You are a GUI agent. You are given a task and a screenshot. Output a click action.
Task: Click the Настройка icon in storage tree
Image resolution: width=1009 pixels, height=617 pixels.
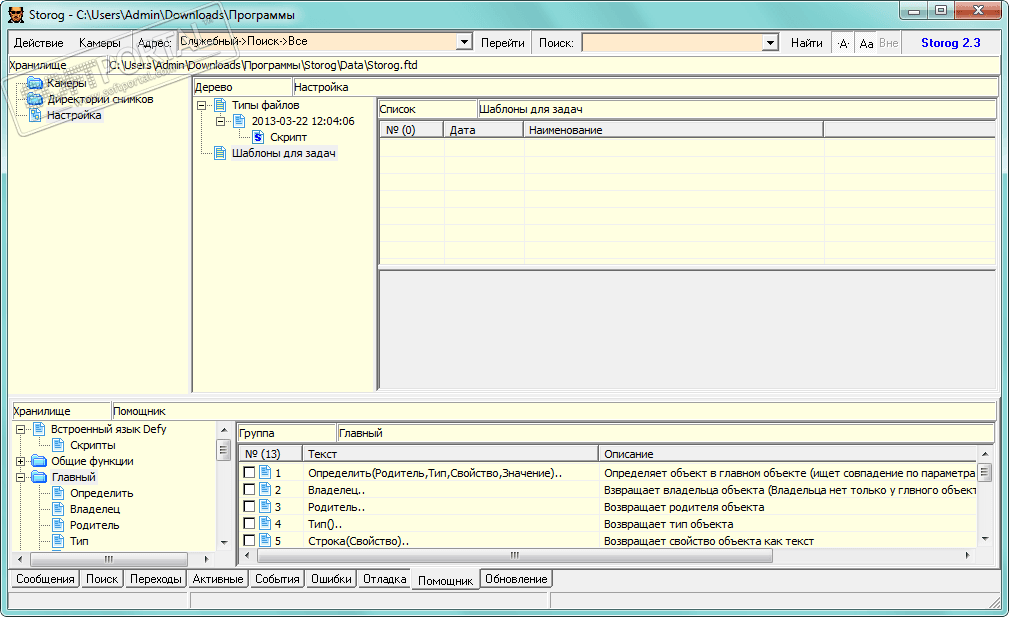click(x=35, y=115)
